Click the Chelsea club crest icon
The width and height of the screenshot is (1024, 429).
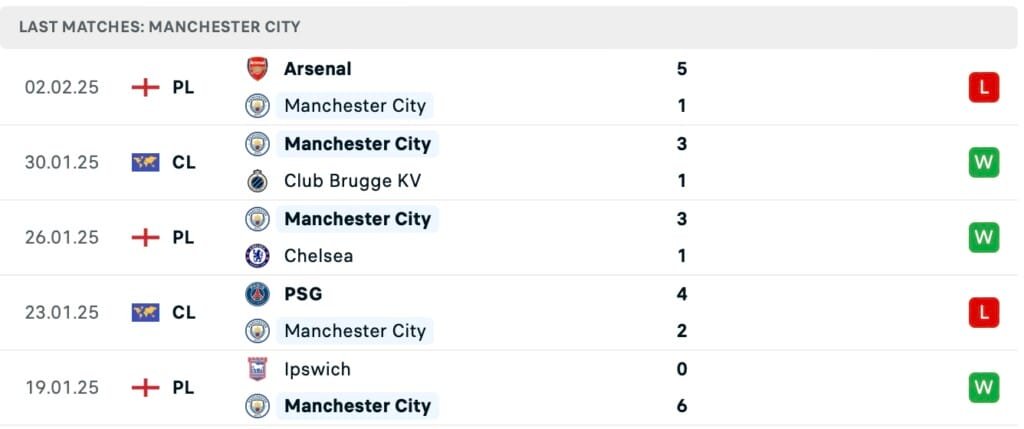click(x=257, y=256)
